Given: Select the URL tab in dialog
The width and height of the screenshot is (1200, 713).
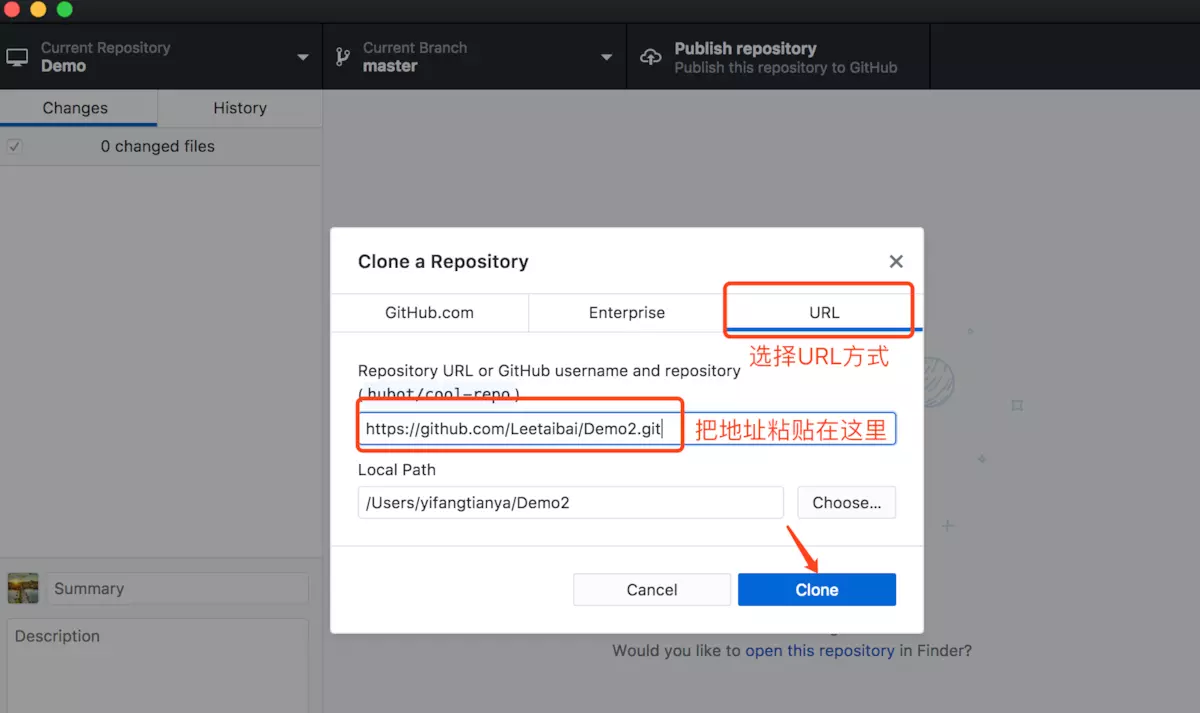Looking at the screenshot, I should [x=824, y=312].
